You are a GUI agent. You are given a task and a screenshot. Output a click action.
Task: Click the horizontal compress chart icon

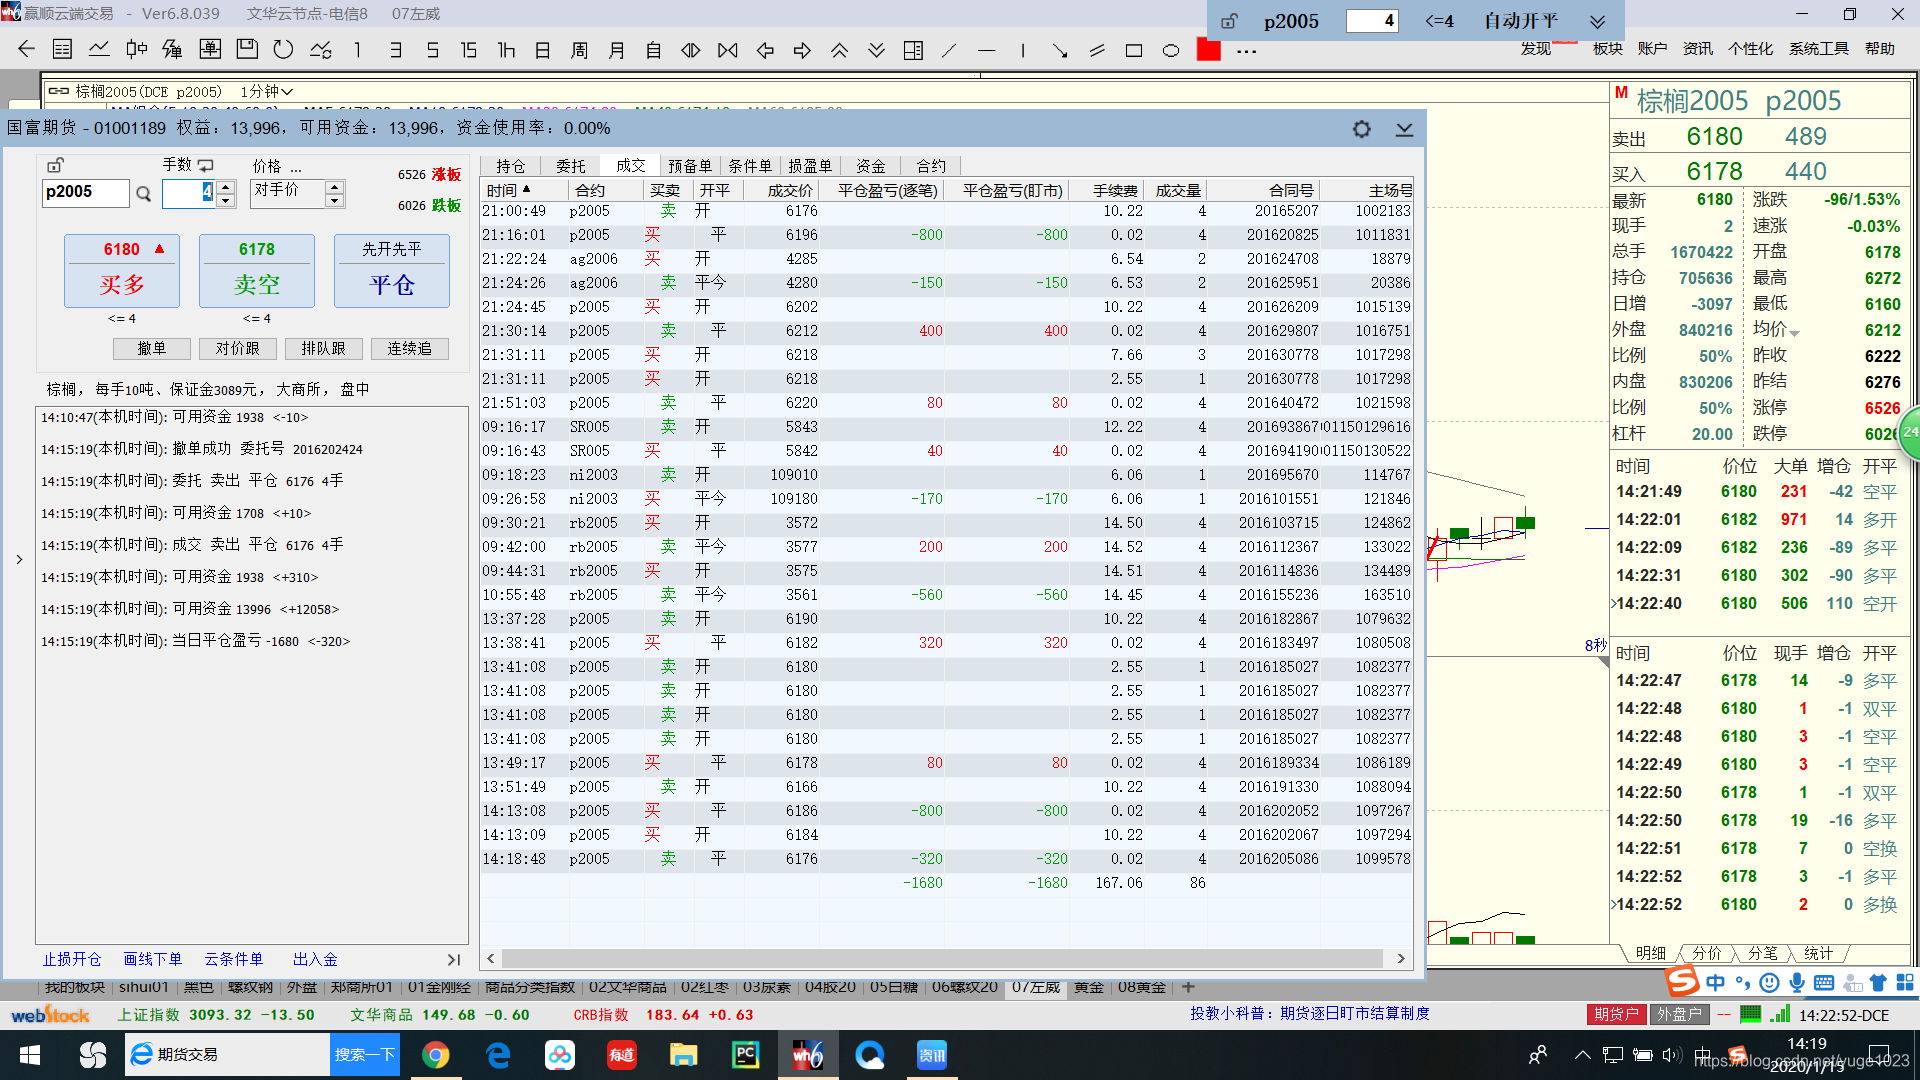pos(728,49)
